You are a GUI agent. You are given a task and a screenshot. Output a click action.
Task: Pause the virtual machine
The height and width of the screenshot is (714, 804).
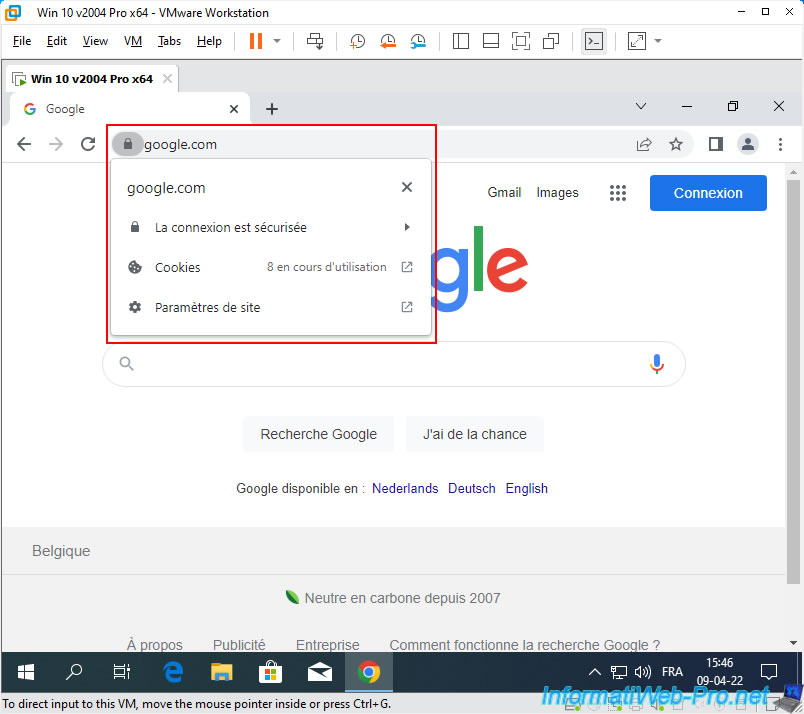tap(256, 41)
